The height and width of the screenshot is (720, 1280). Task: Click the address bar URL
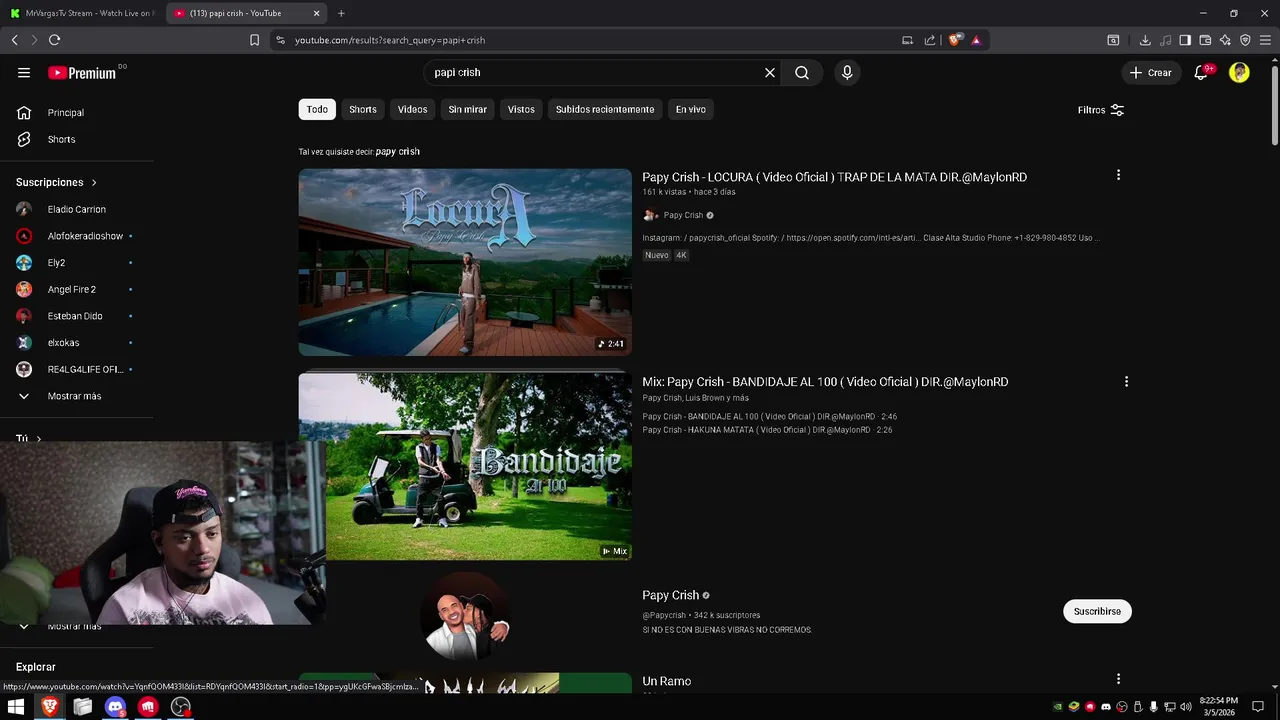[x=390, y=40]
